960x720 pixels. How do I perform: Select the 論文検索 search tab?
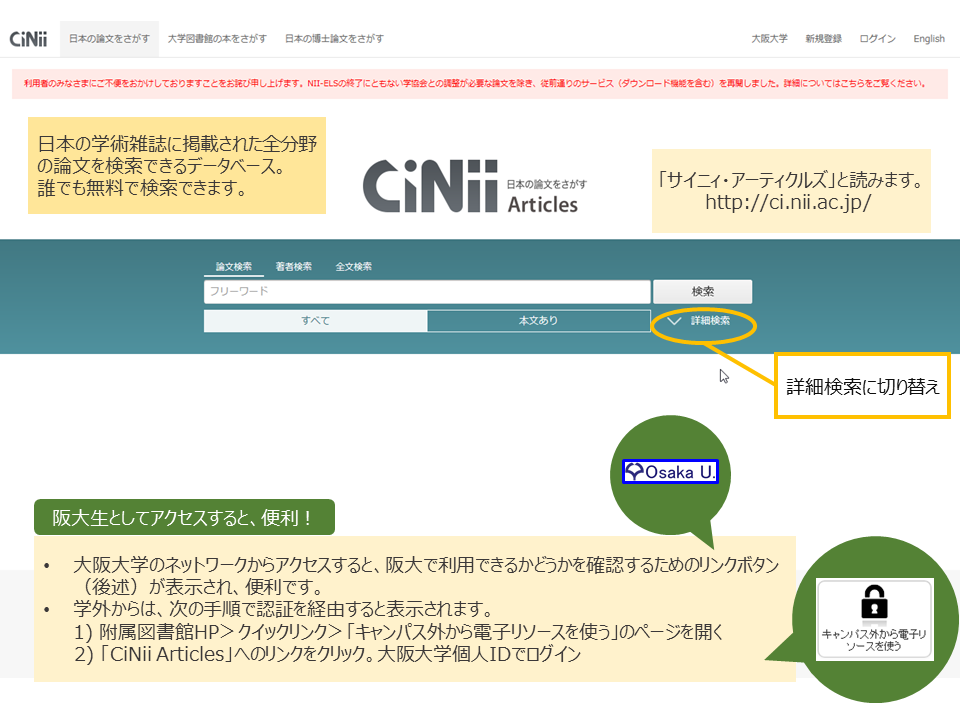(234, 267)
